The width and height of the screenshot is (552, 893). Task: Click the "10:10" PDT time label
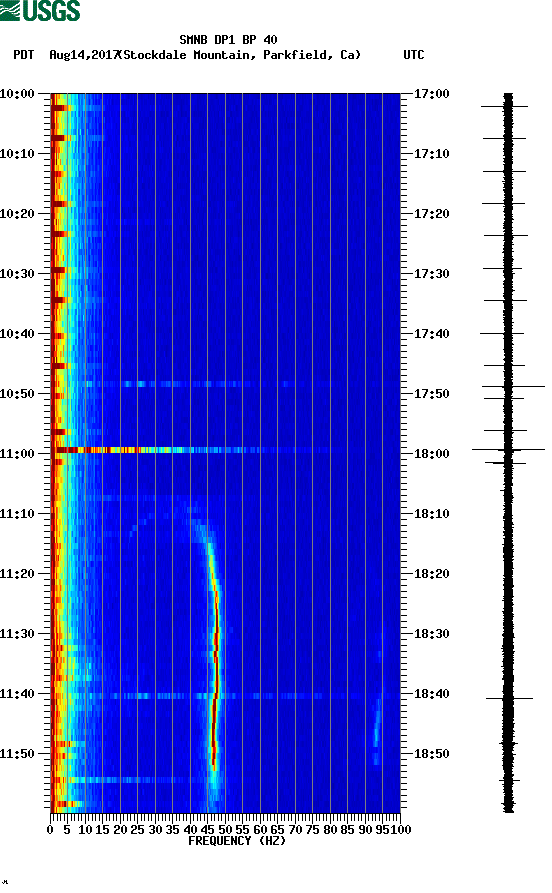tap(17, 153)
